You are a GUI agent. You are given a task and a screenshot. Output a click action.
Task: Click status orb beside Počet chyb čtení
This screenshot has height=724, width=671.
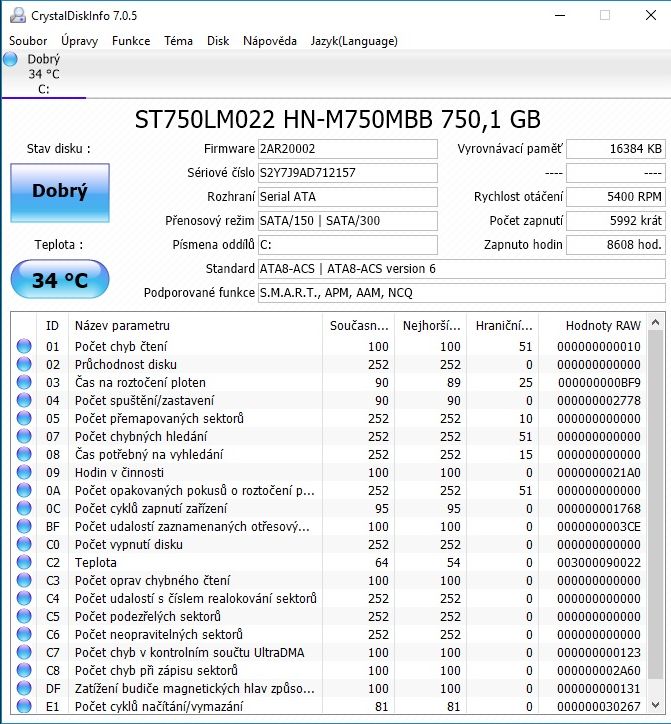click(24, 347)
